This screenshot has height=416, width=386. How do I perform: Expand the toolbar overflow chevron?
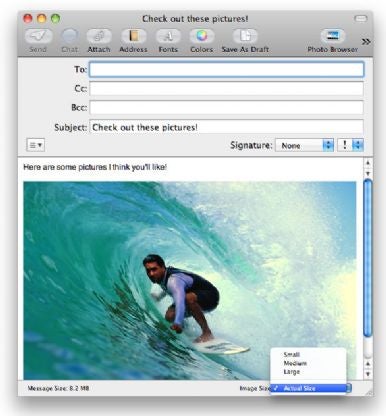click(x=366, y=42)
